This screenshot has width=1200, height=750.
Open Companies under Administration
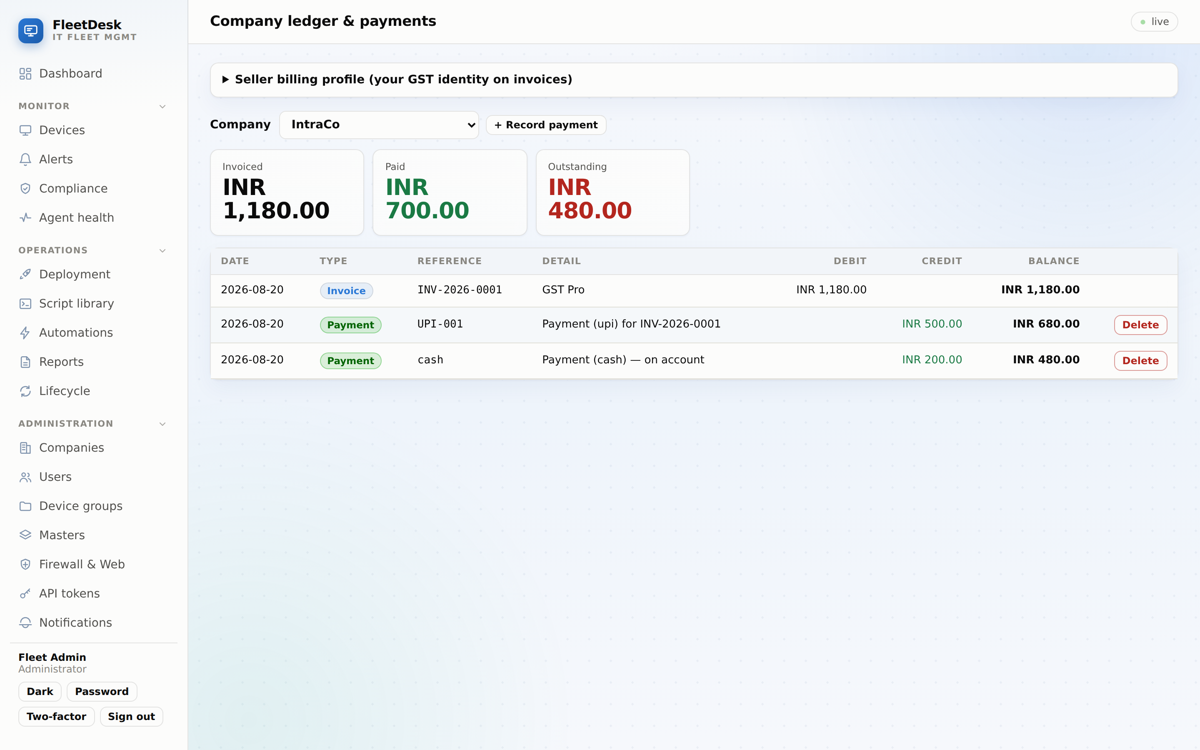(94, 448)
